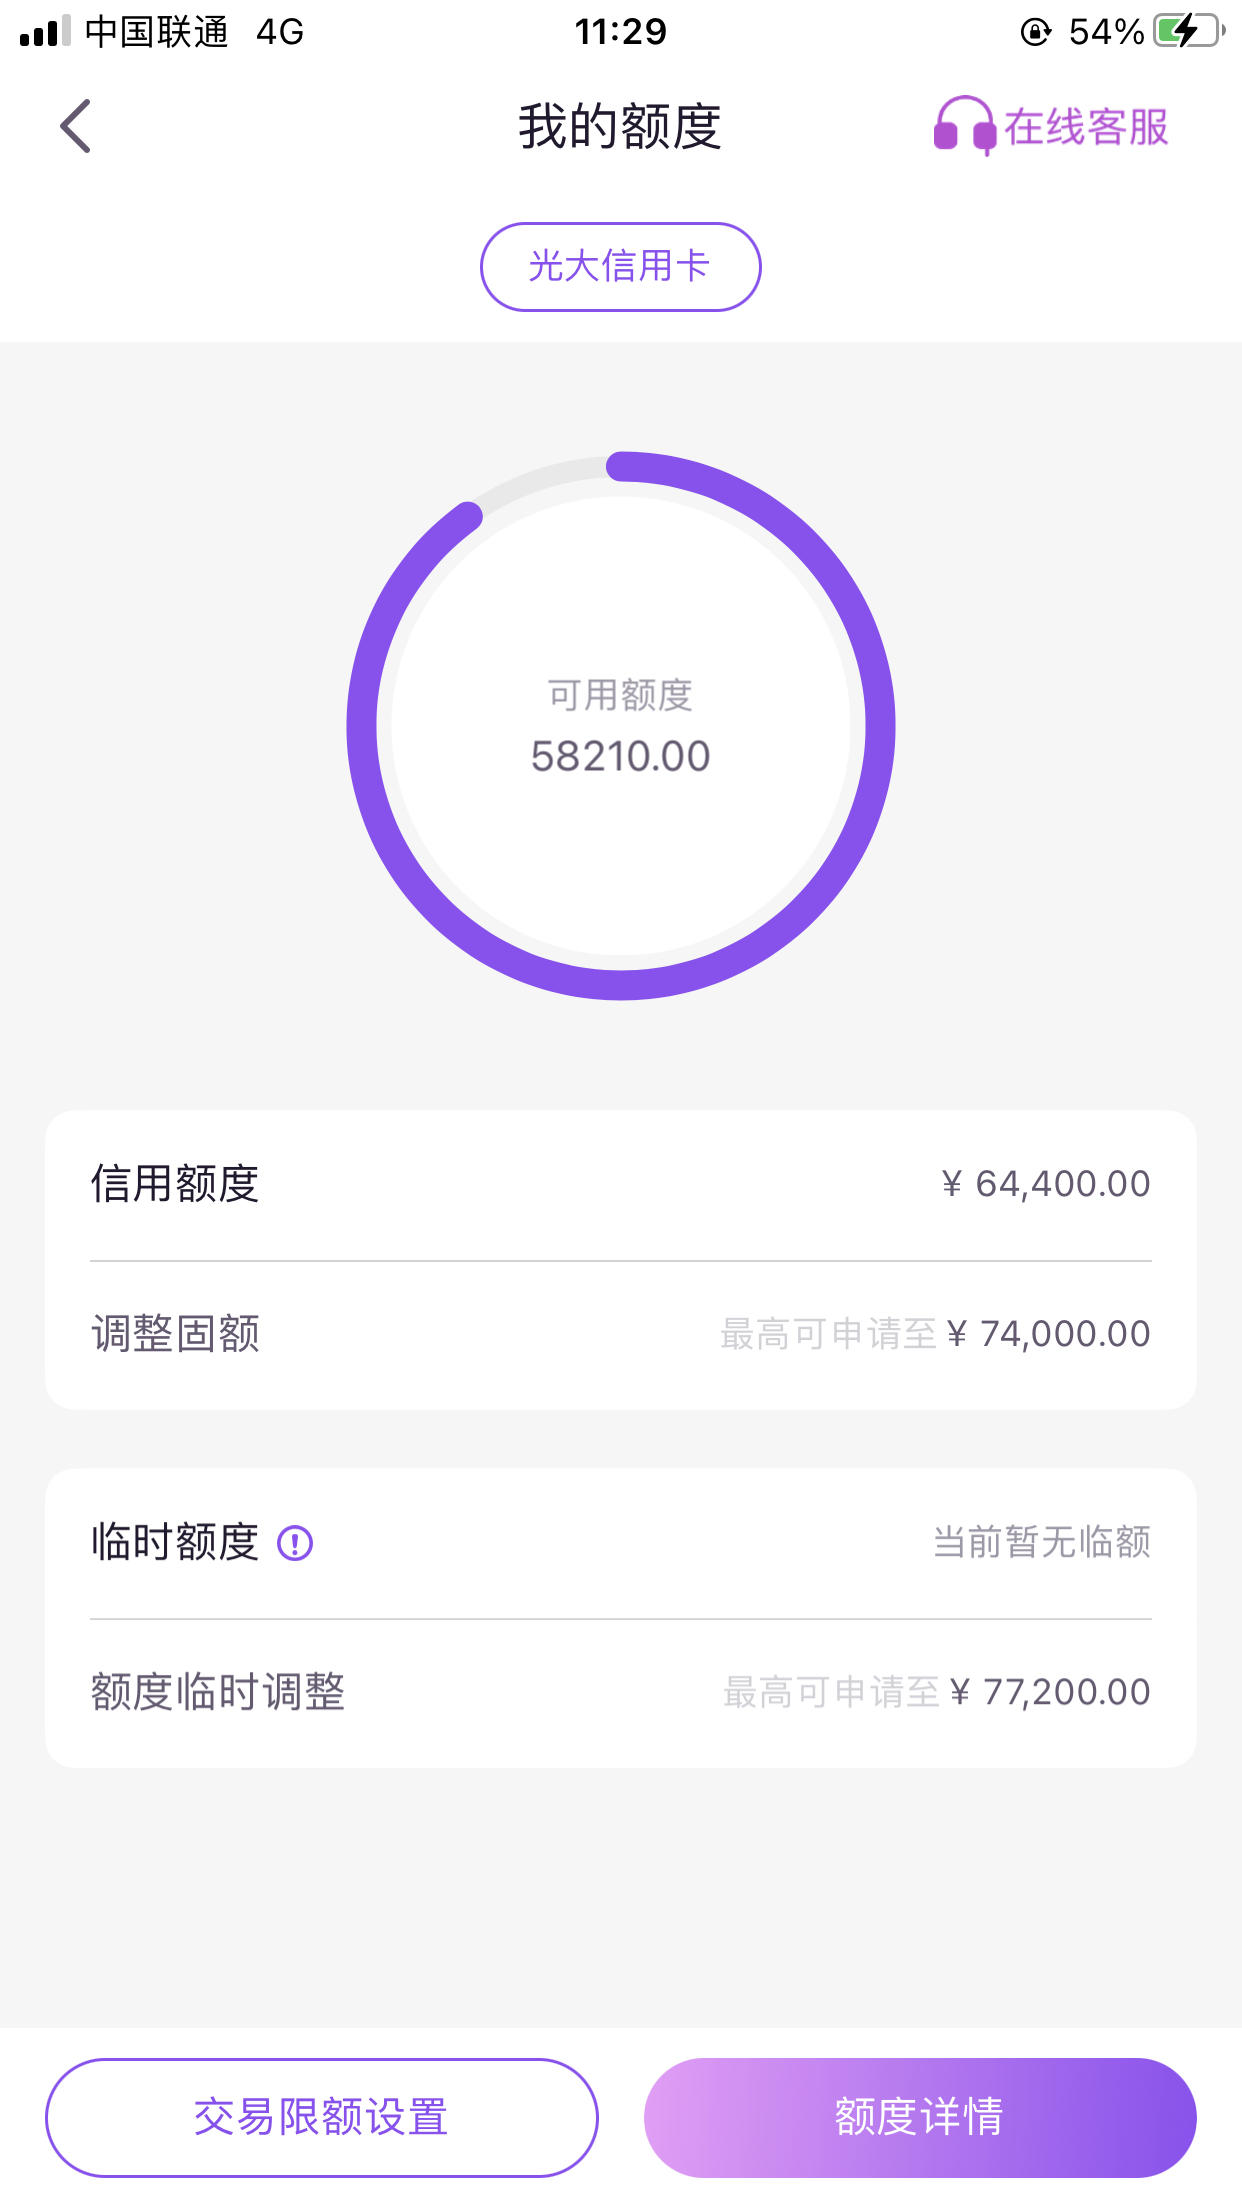Tap 最高可申请至 ¥ 77,200.00 text
Screen dimensions: 1242x2208
click(x=937, y=1692)
